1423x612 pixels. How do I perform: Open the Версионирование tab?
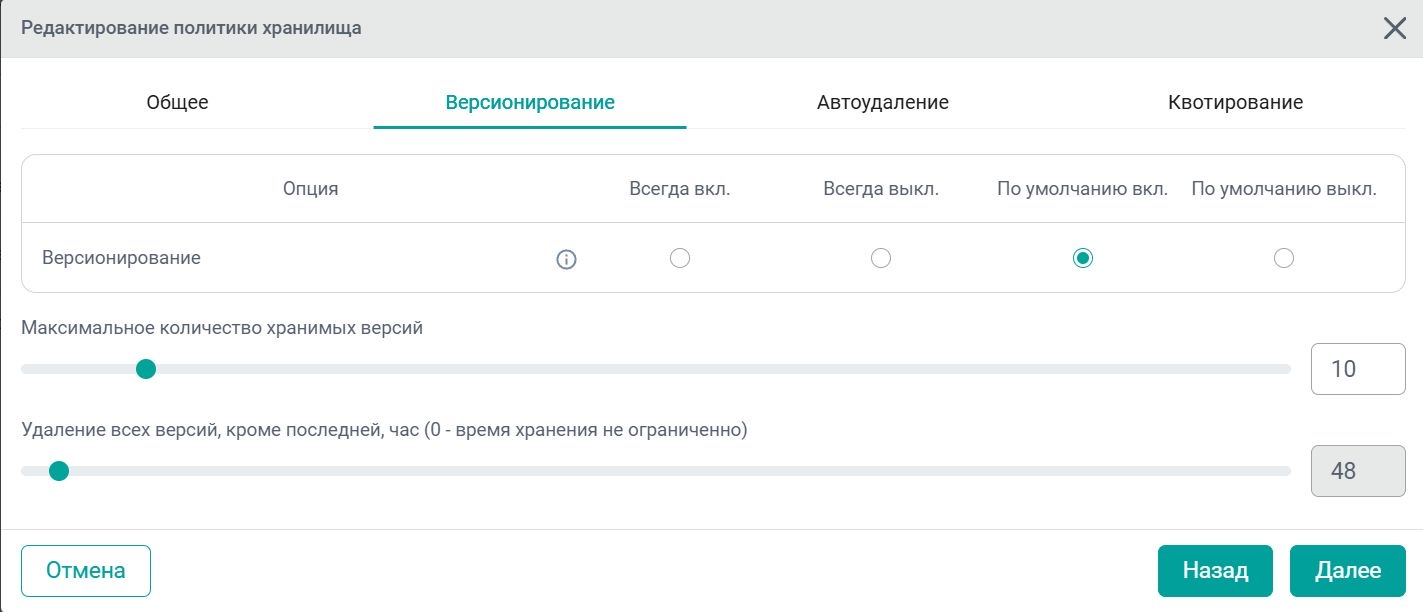(x=530, y=102)
